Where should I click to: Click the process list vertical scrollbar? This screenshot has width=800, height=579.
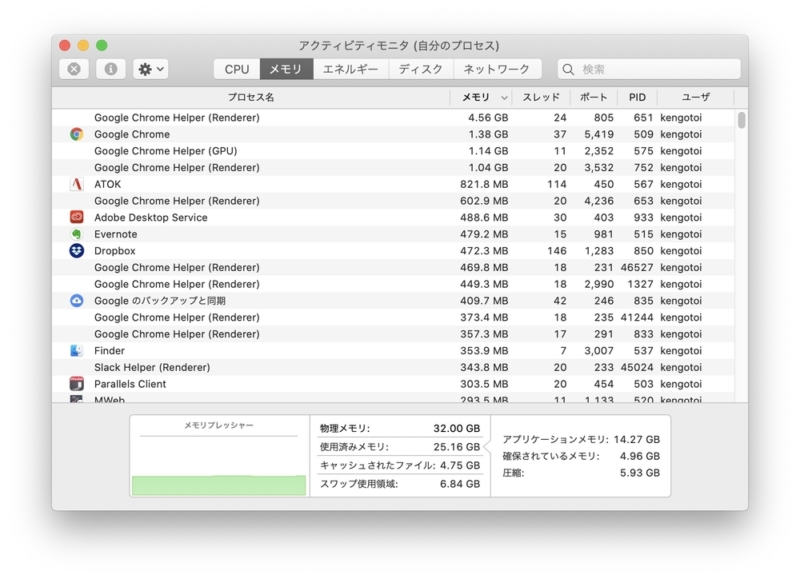741,120
